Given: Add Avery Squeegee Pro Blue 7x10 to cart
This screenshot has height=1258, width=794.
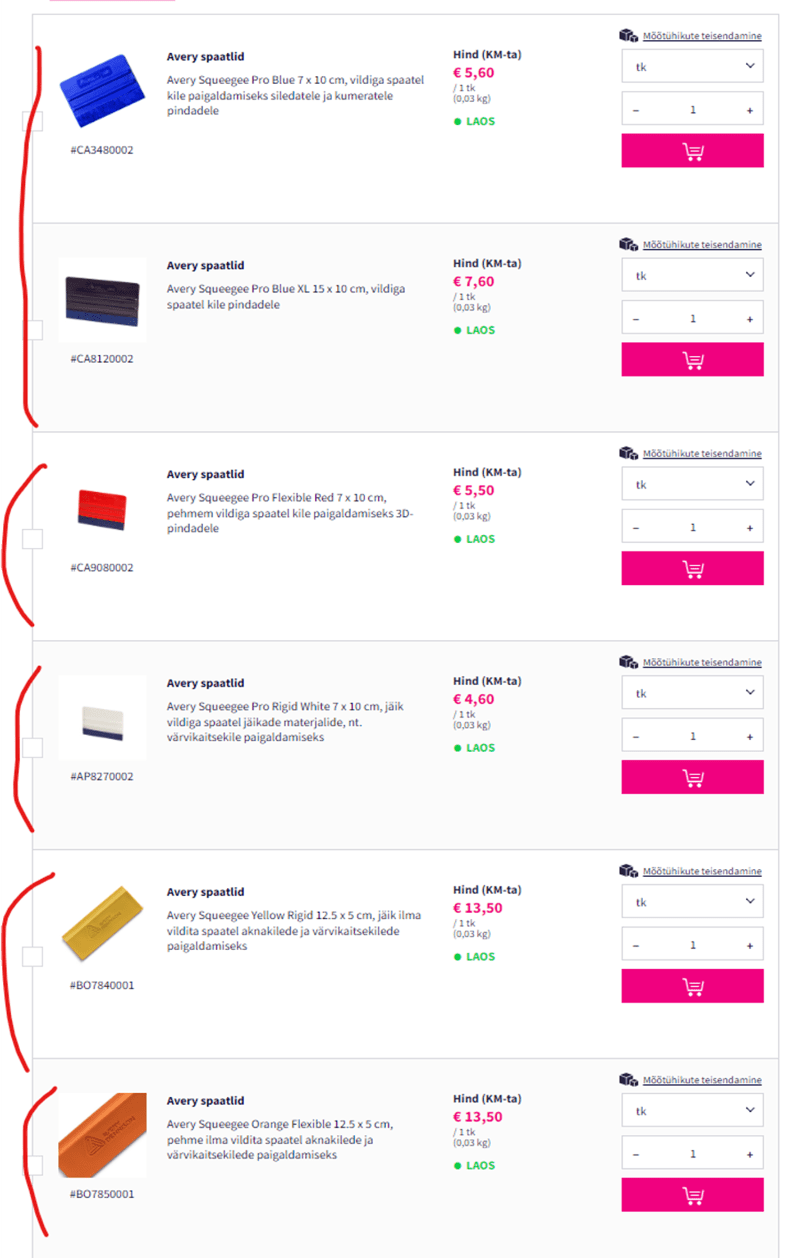Looking at the screenshot, I should (x=692, y=151).
